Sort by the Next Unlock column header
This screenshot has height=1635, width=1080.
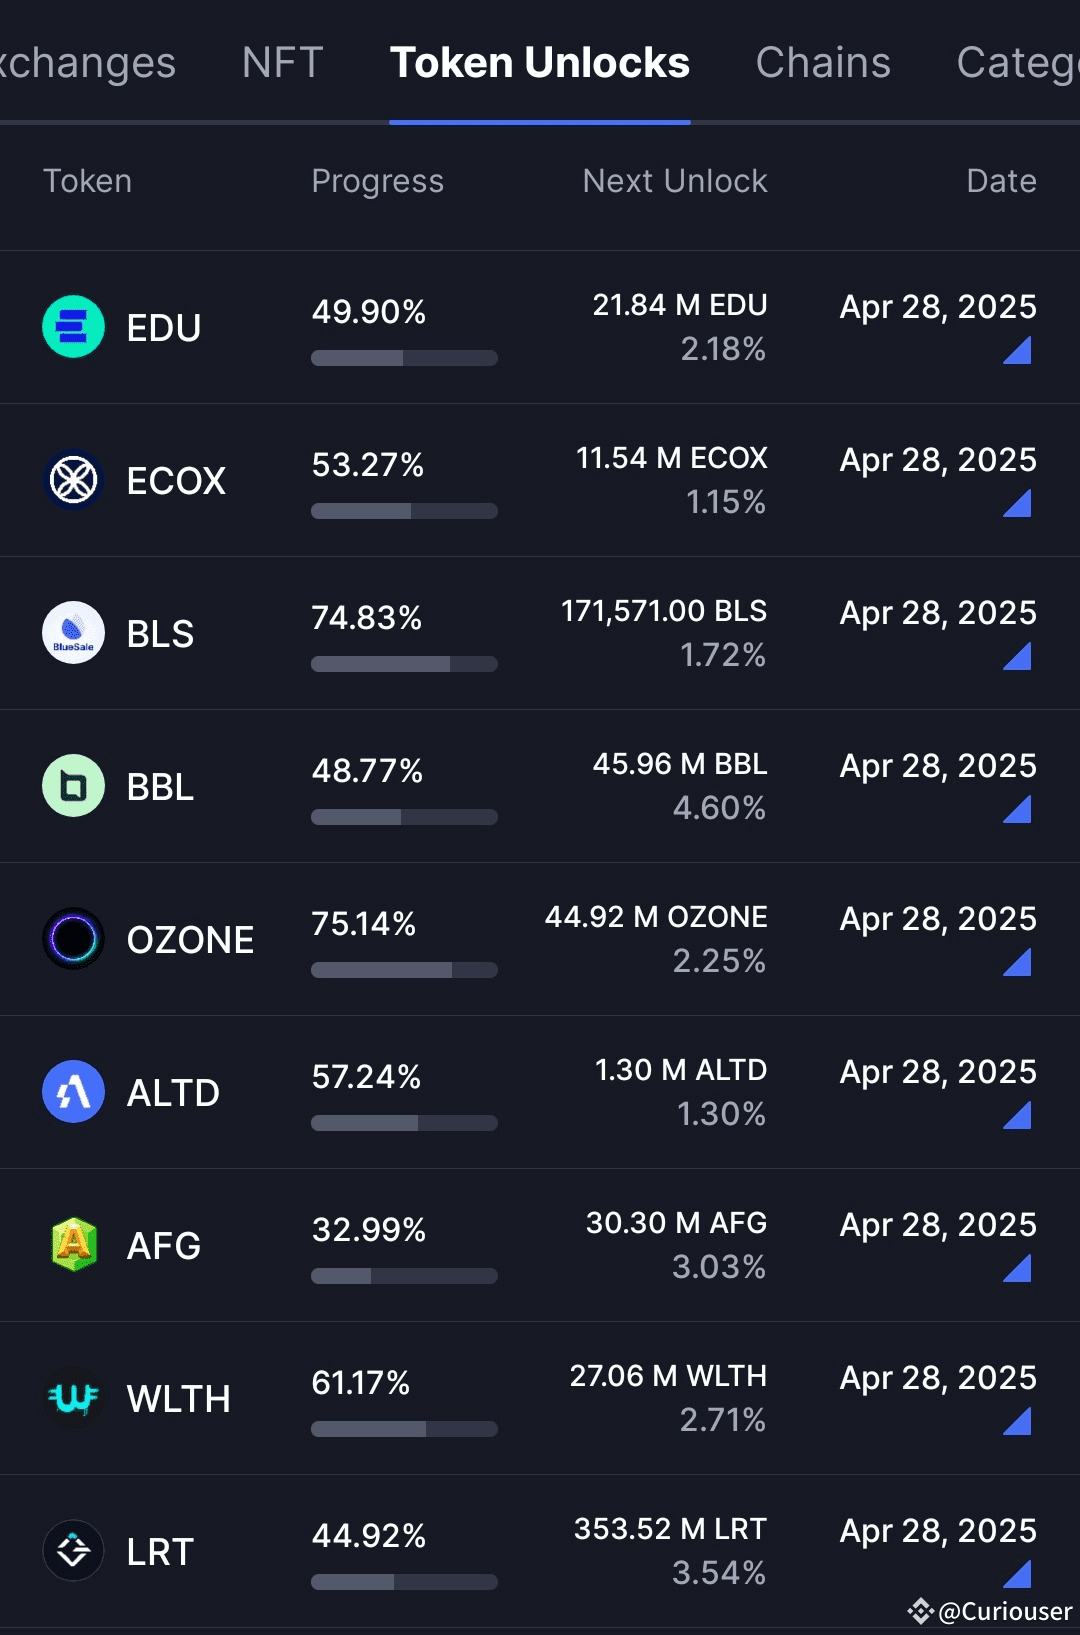(675, 181)
